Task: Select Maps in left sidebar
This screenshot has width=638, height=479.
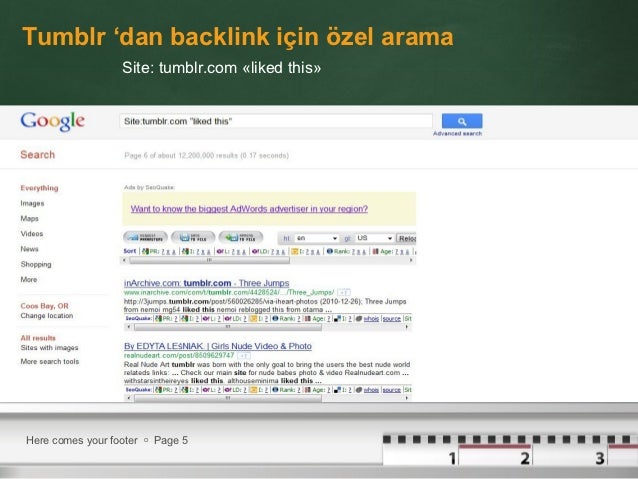Action: pyautogui.click(x=29, y=219)
